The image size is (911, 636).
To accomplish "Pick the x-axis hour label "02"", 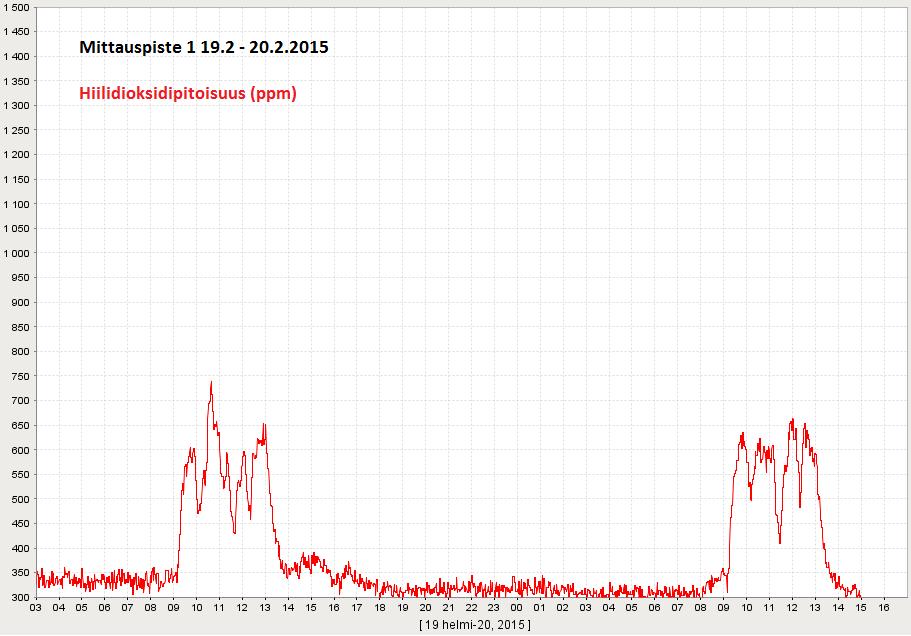I will coord(562,608).
